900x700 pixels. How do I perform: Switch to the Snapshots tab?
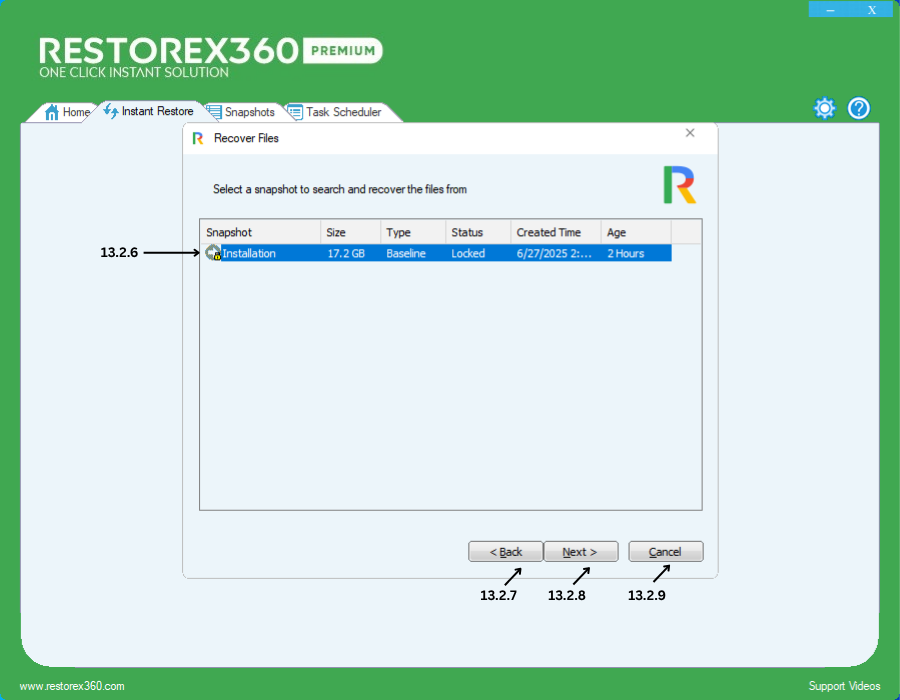(x=249, y=112)
